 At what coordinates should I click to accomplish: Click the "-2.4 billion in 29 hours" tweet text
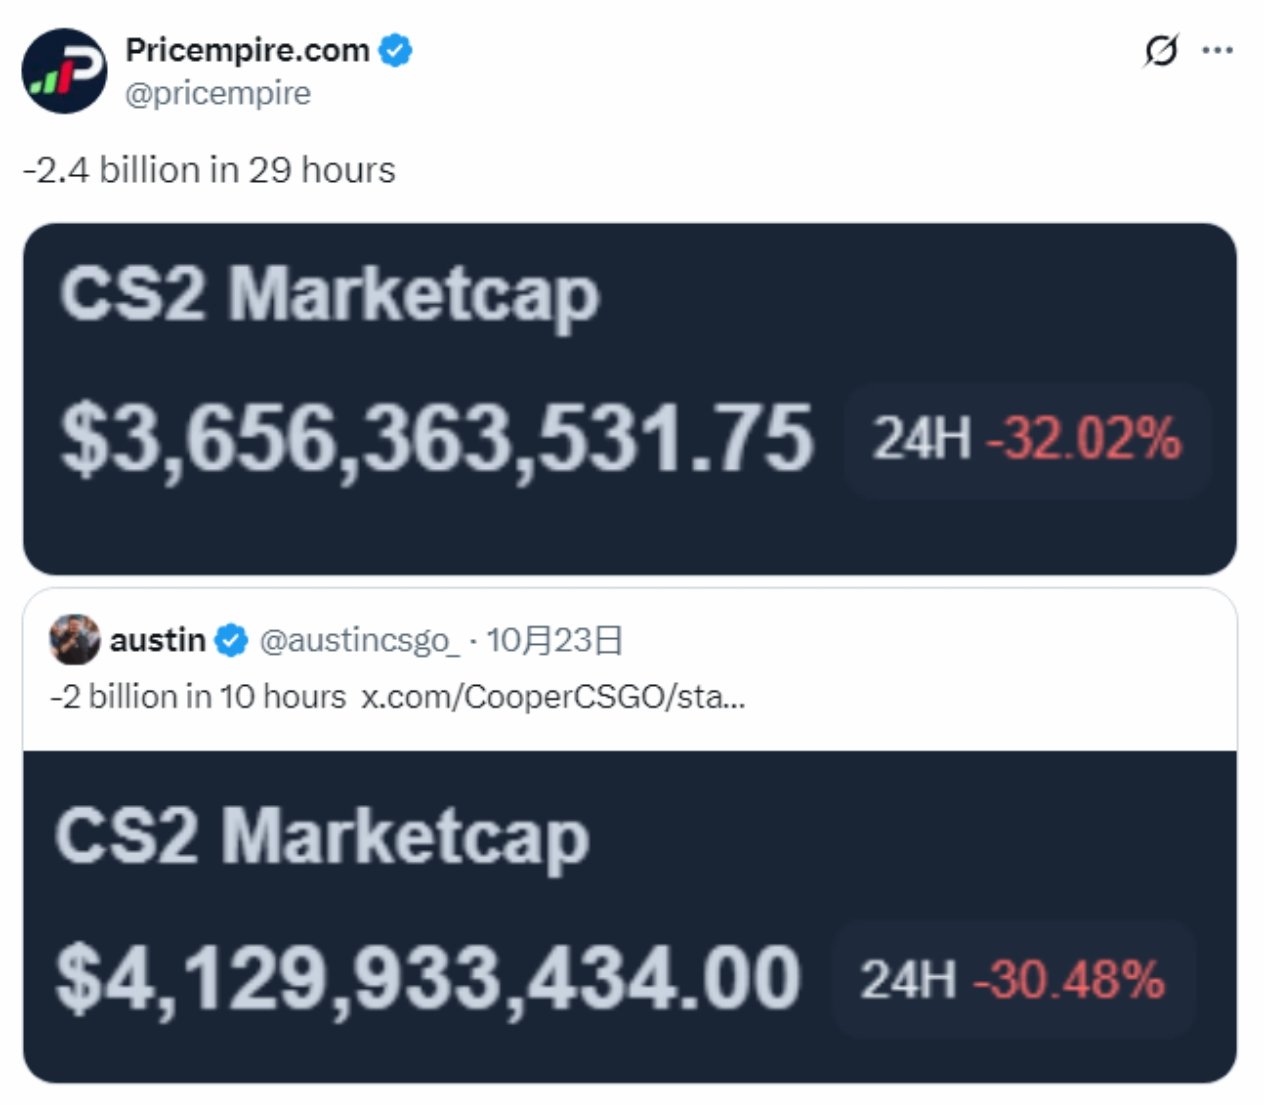tap(209, 170)
